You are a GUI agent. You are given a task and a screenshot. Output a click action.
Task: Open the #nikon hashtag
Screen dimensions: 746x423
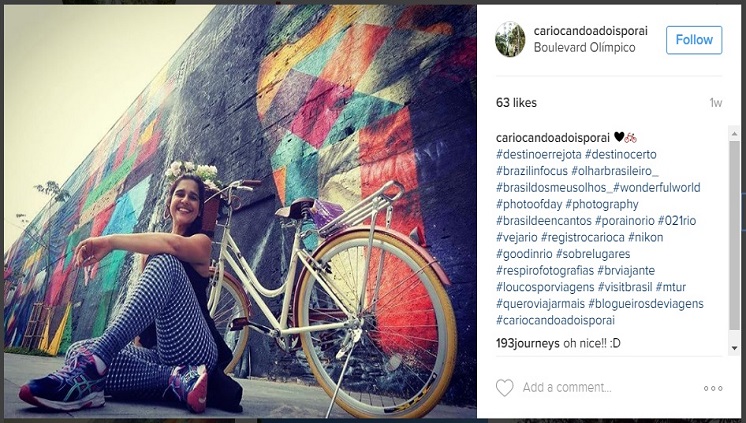[646, 237]
